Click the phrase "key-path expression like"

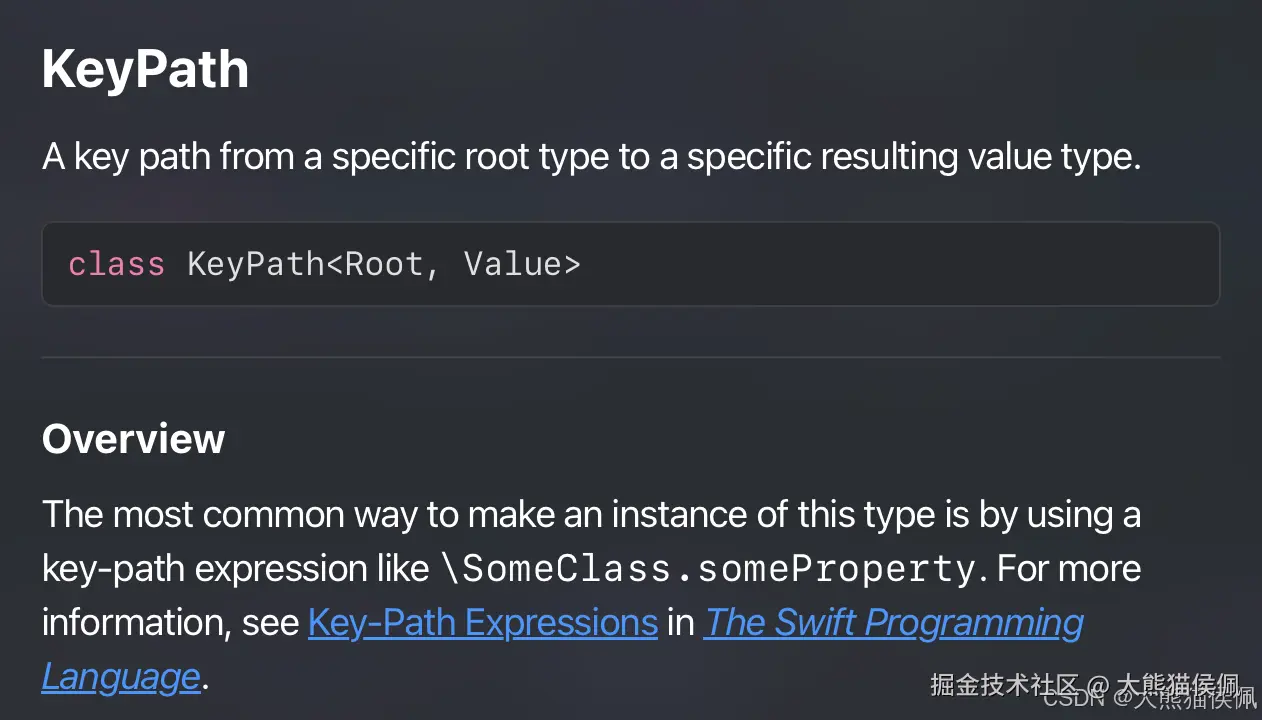[235, 569]
